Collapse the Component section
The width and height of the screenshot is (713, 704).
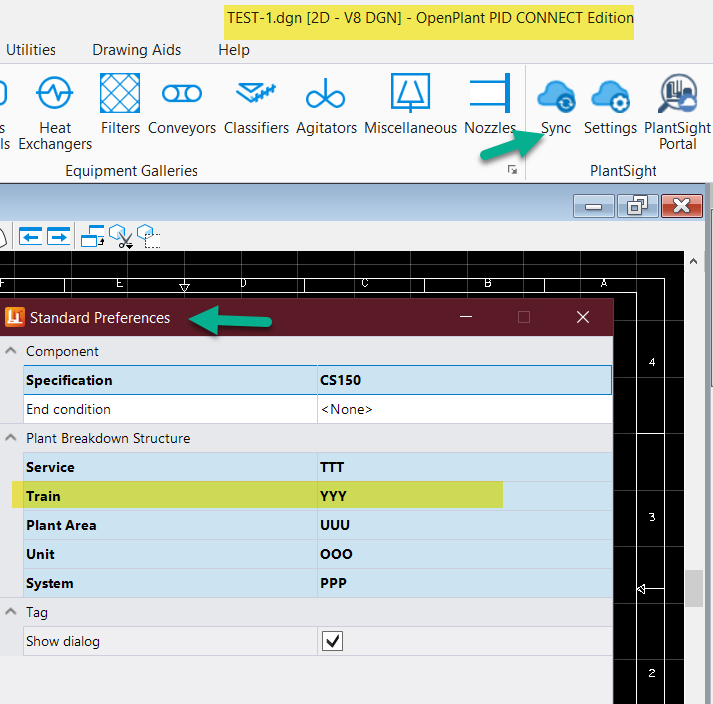(x=11, y=351)
